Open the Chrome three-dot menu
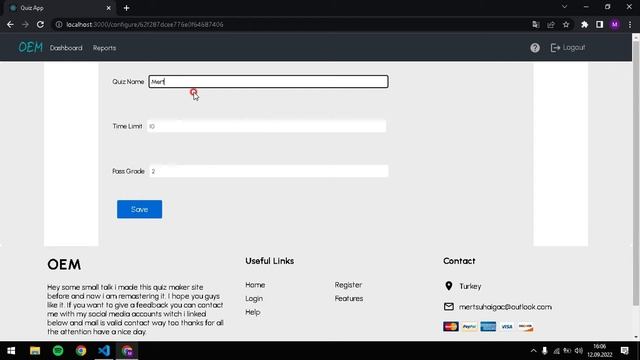The image size is (640, 360). coord(630,24)
